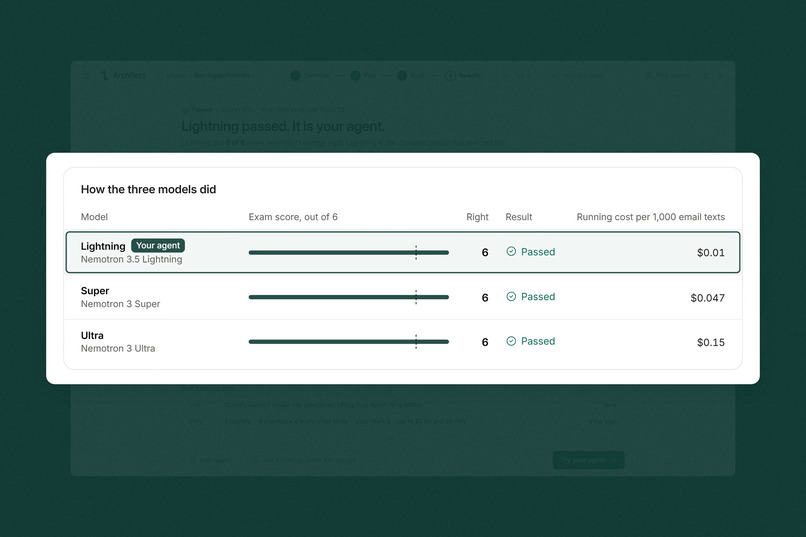Click the Passed checkmark icon in Super row
The image size is (806, 537).
pyautogui.click(x=511, y=297)
